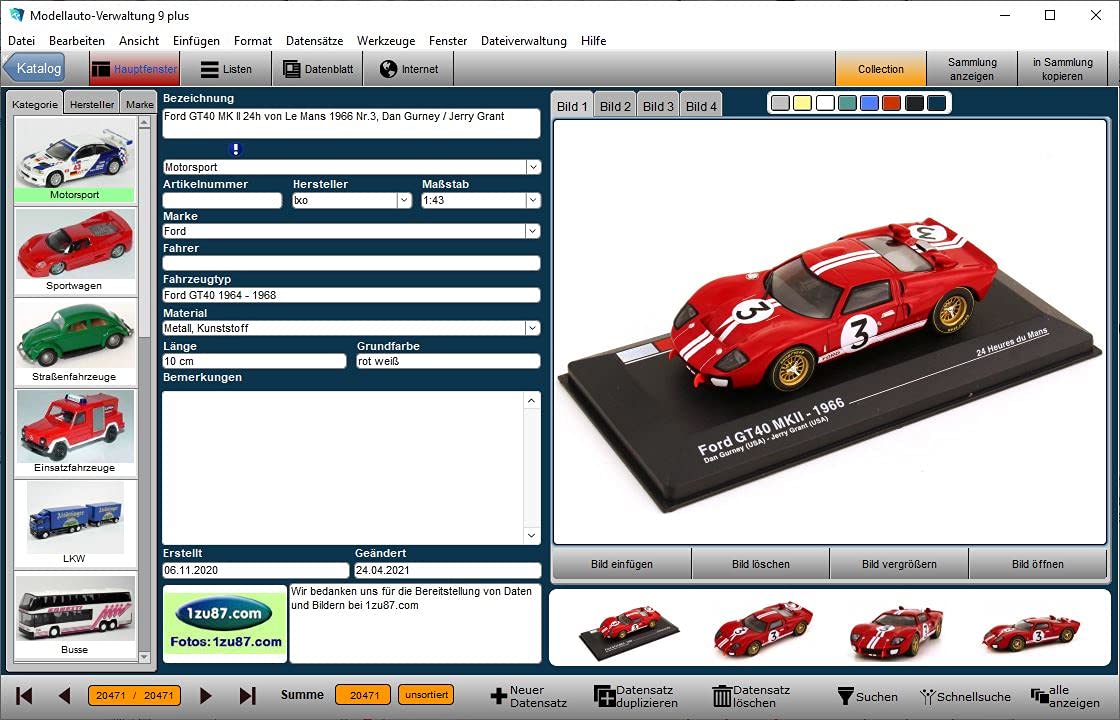Image resolution: width=1120 pixels, height=720 pixels.
Task: Click the Bemerkungen text area
Action: [344, 468]
